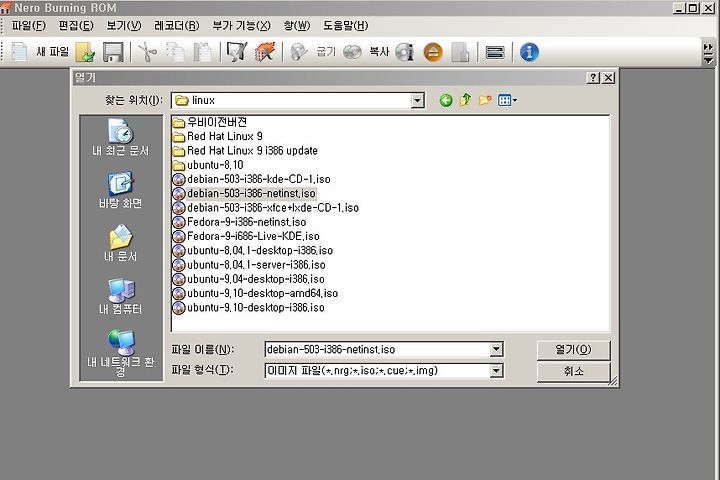
Task: Open the 내 최근 문서 shortcut
Action: point(121,137)
